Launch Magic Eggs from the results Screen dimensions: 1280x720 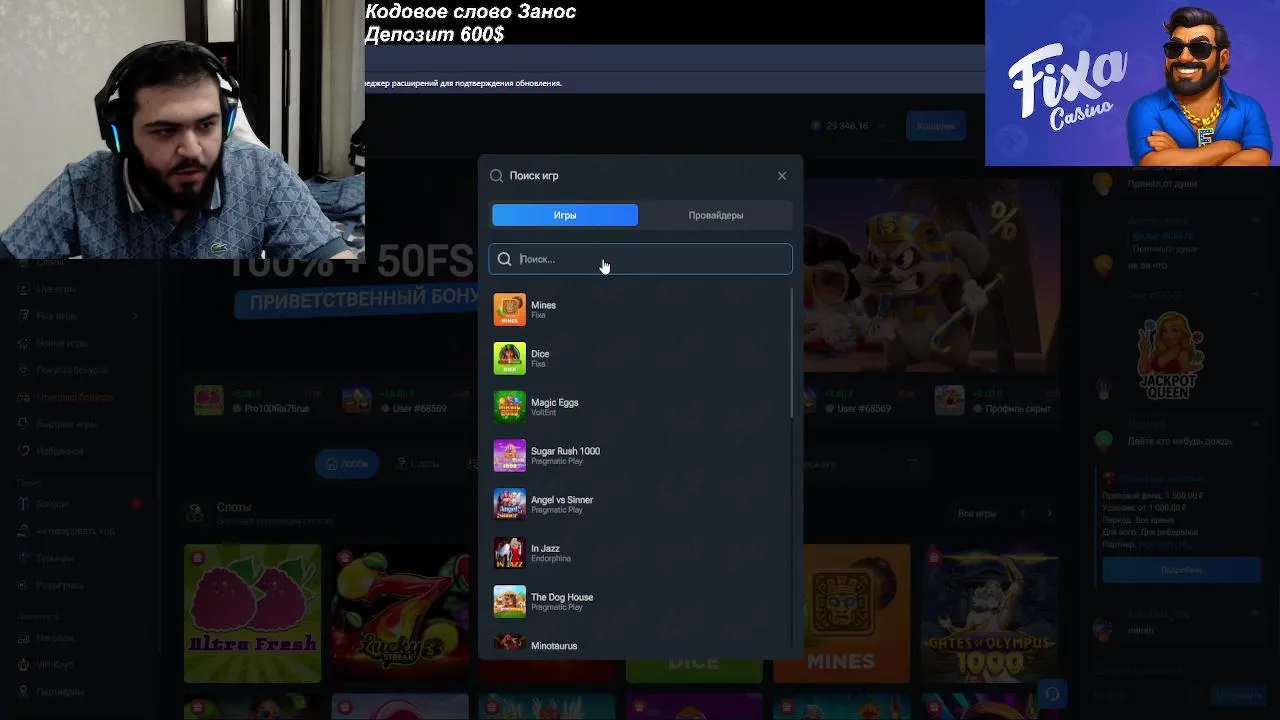640,407
